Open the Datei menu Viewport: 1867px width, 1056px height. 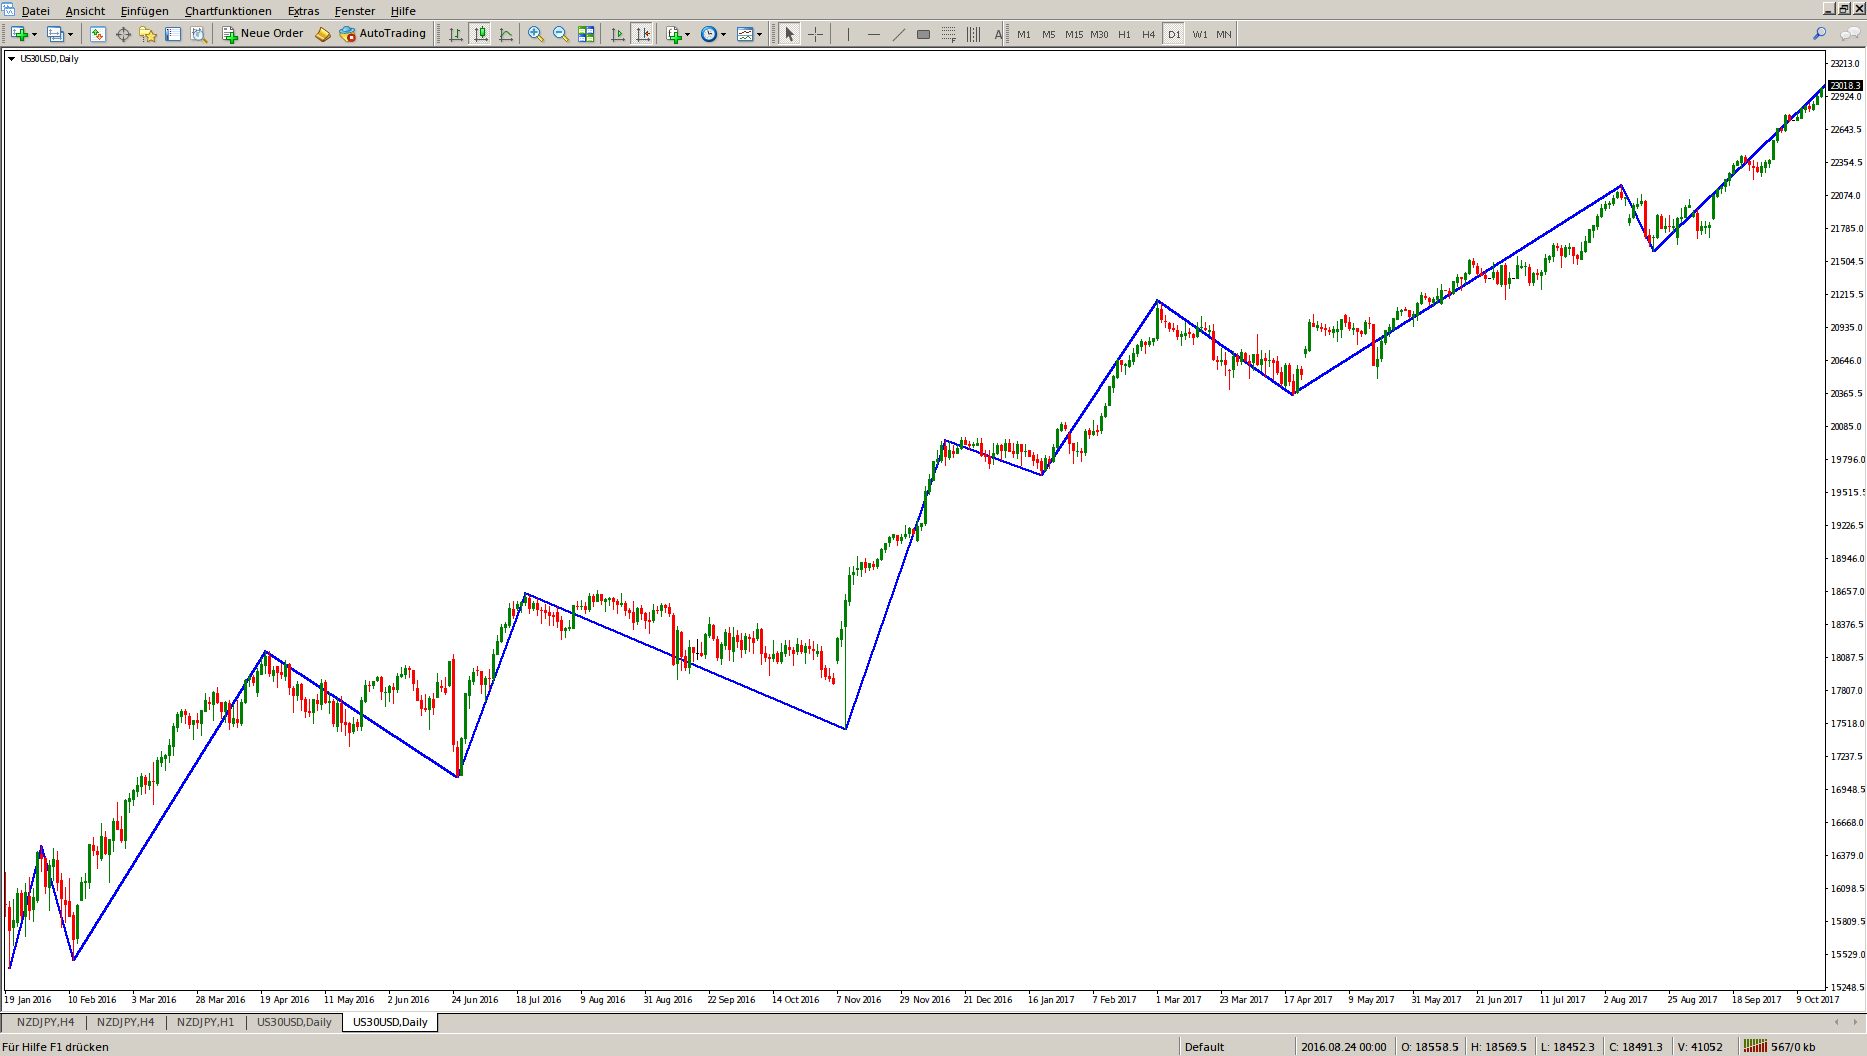coord(35,11)
